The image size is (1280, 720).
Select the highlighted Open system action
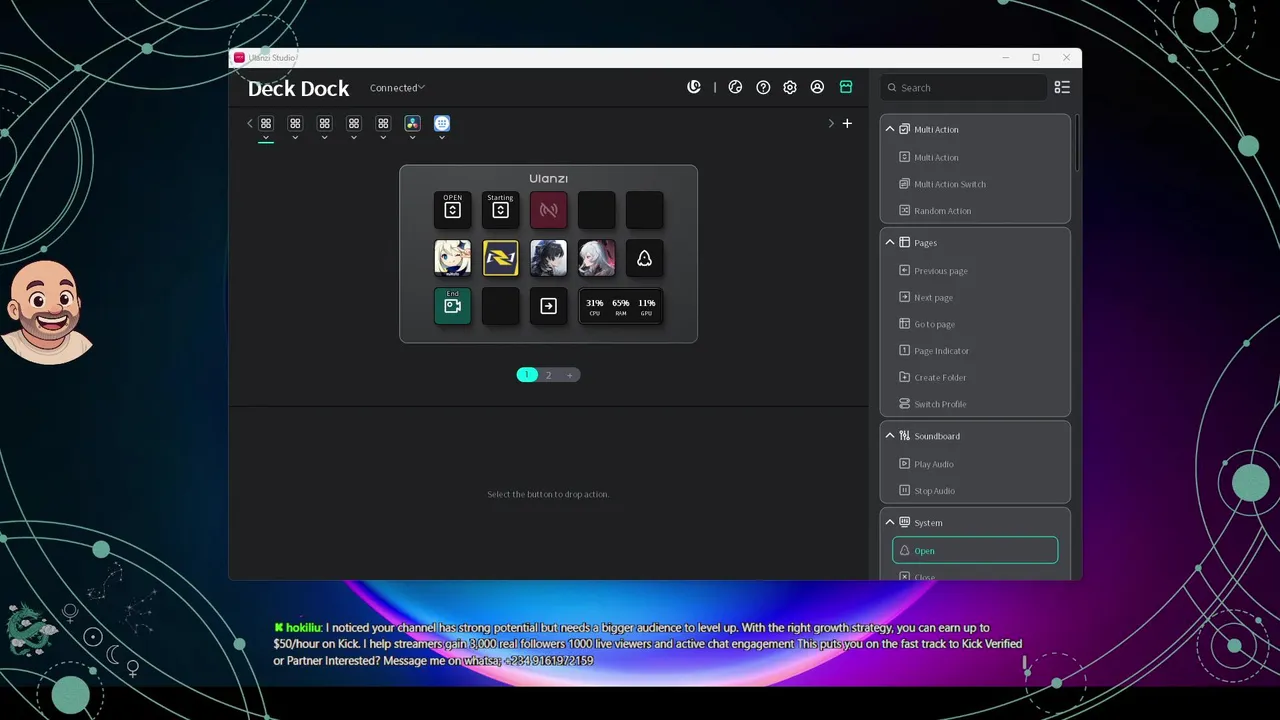tap(975, 550)
